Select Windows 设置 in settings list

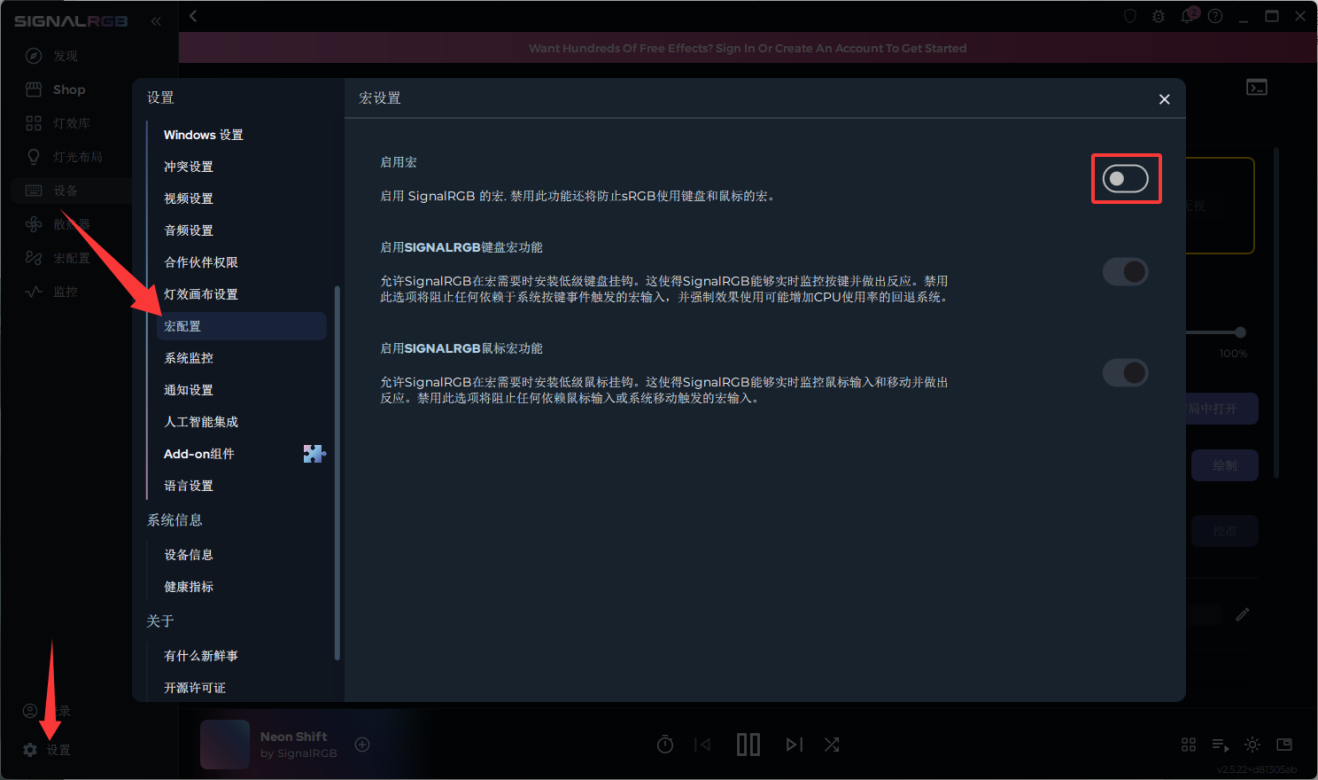point(203,135)
